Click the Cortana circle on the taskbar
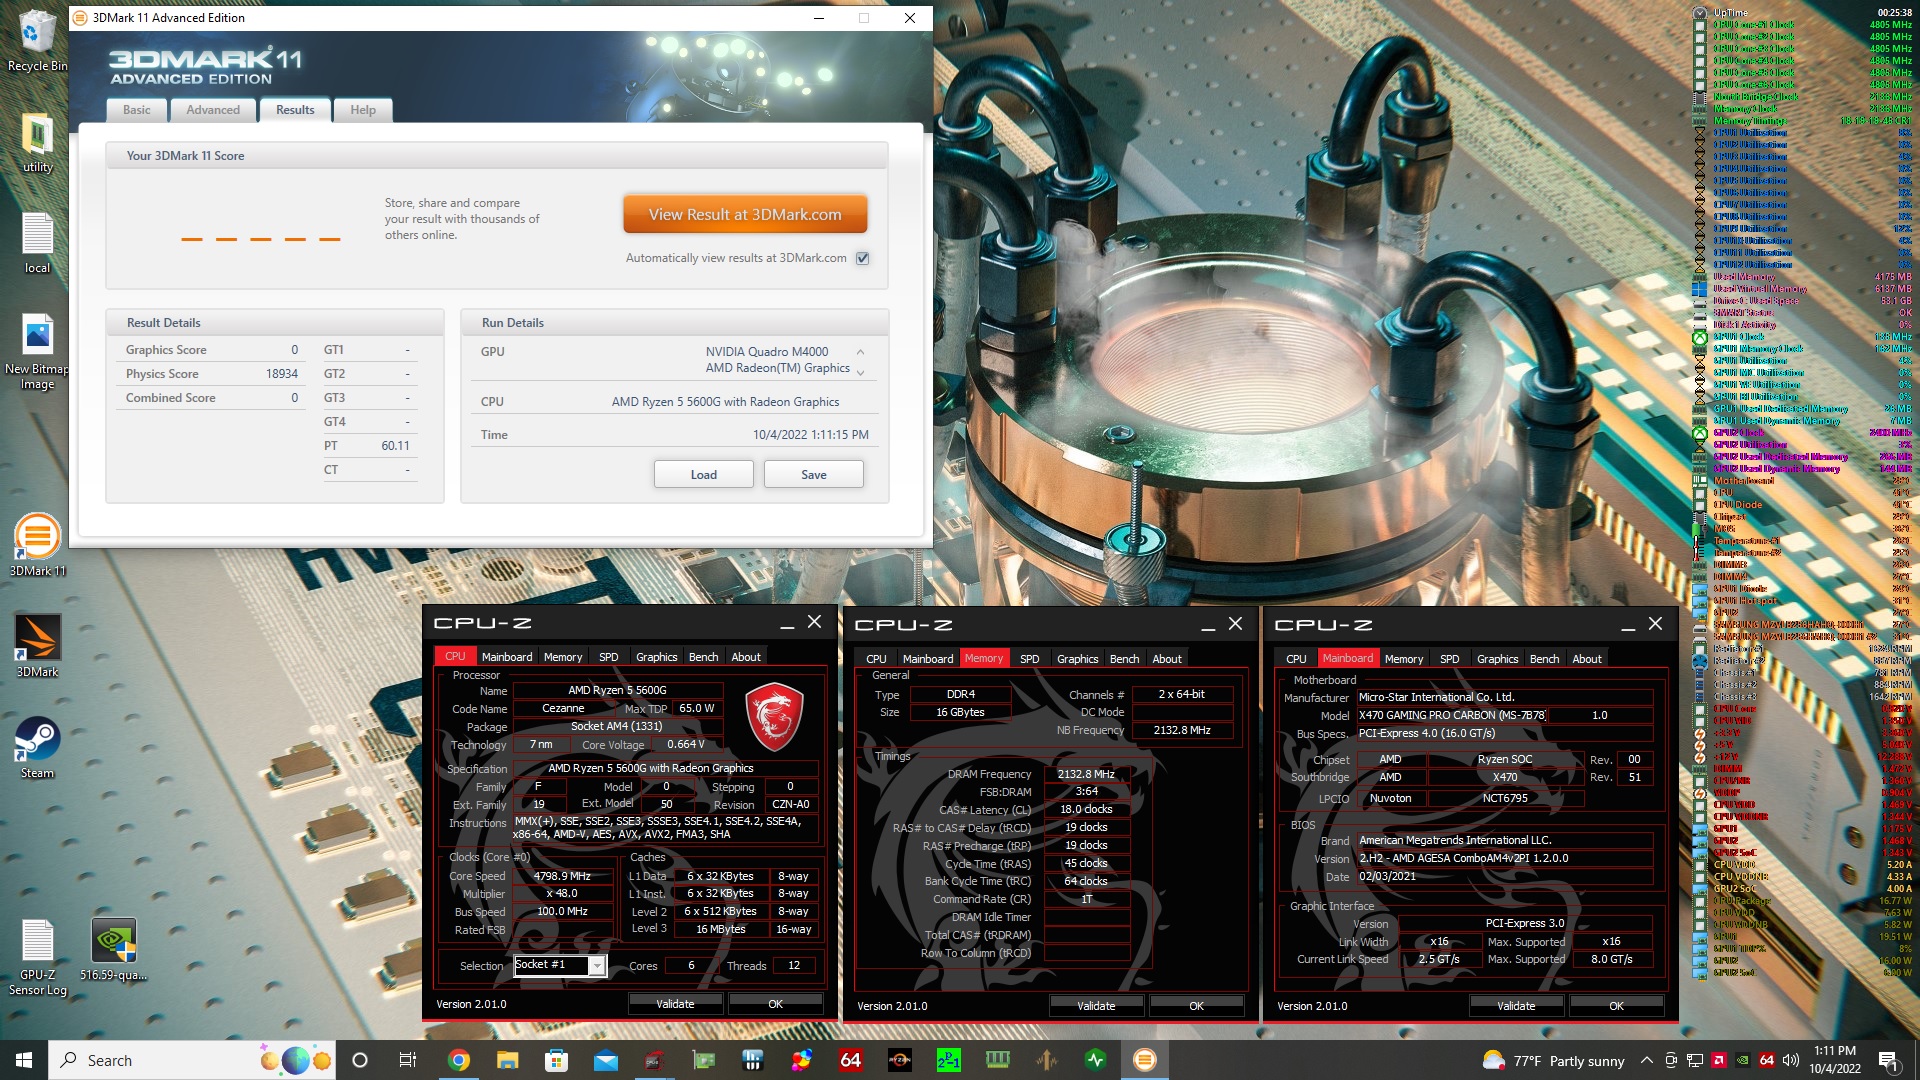The image size is (1920, 1080). click(360, 1060)
